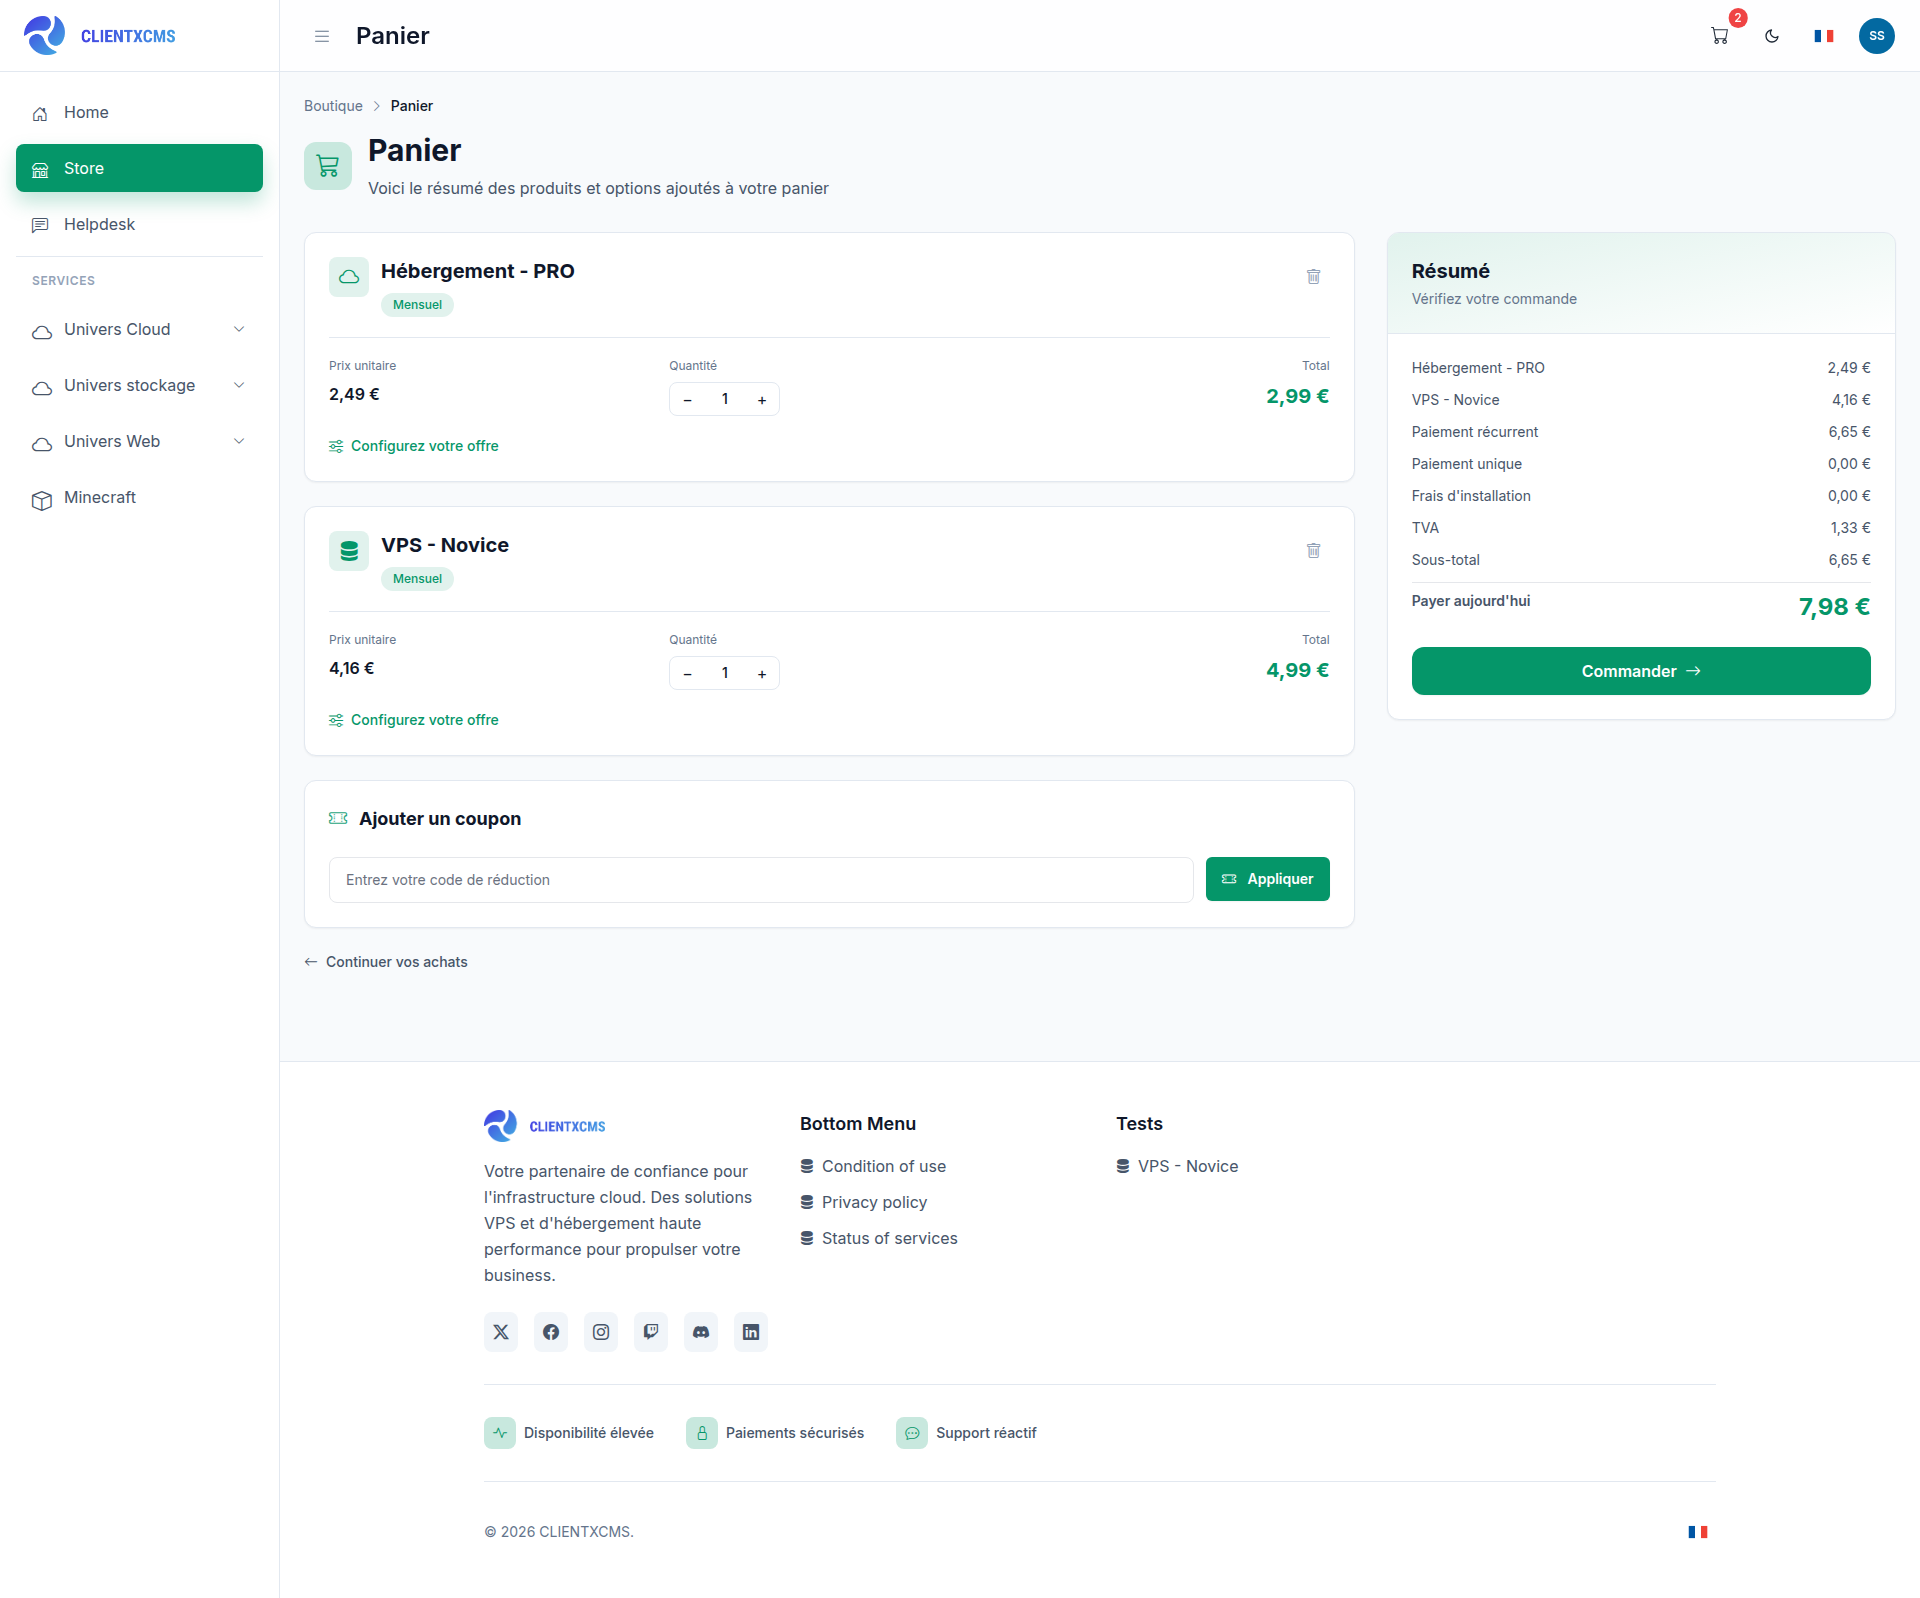1920x1598 pixels.
Task: Open Minecraft services in sidebar
Action: tap(139, 498)
